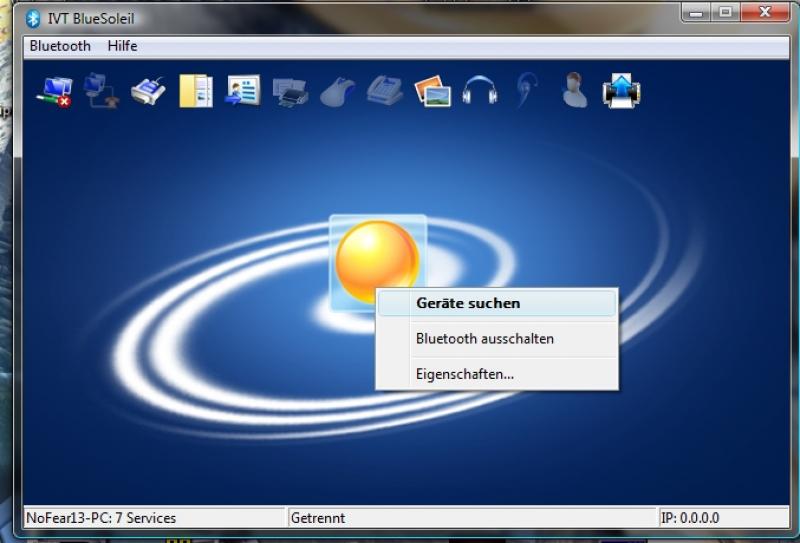The image size is (800, 543).
Task: Click the 'IP: 0.0.0.0' status entry
Action: (690, 518)
